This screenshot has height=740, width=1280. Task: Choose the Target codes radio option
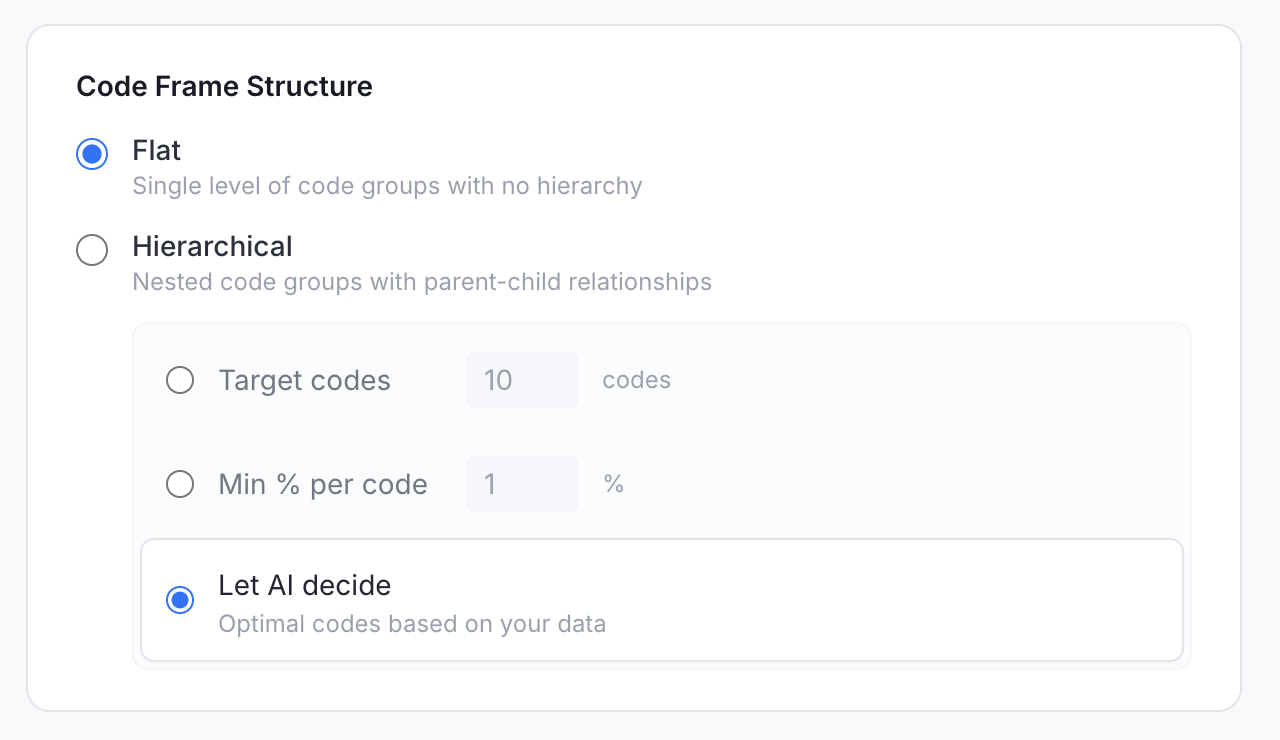tap(180, 380)
